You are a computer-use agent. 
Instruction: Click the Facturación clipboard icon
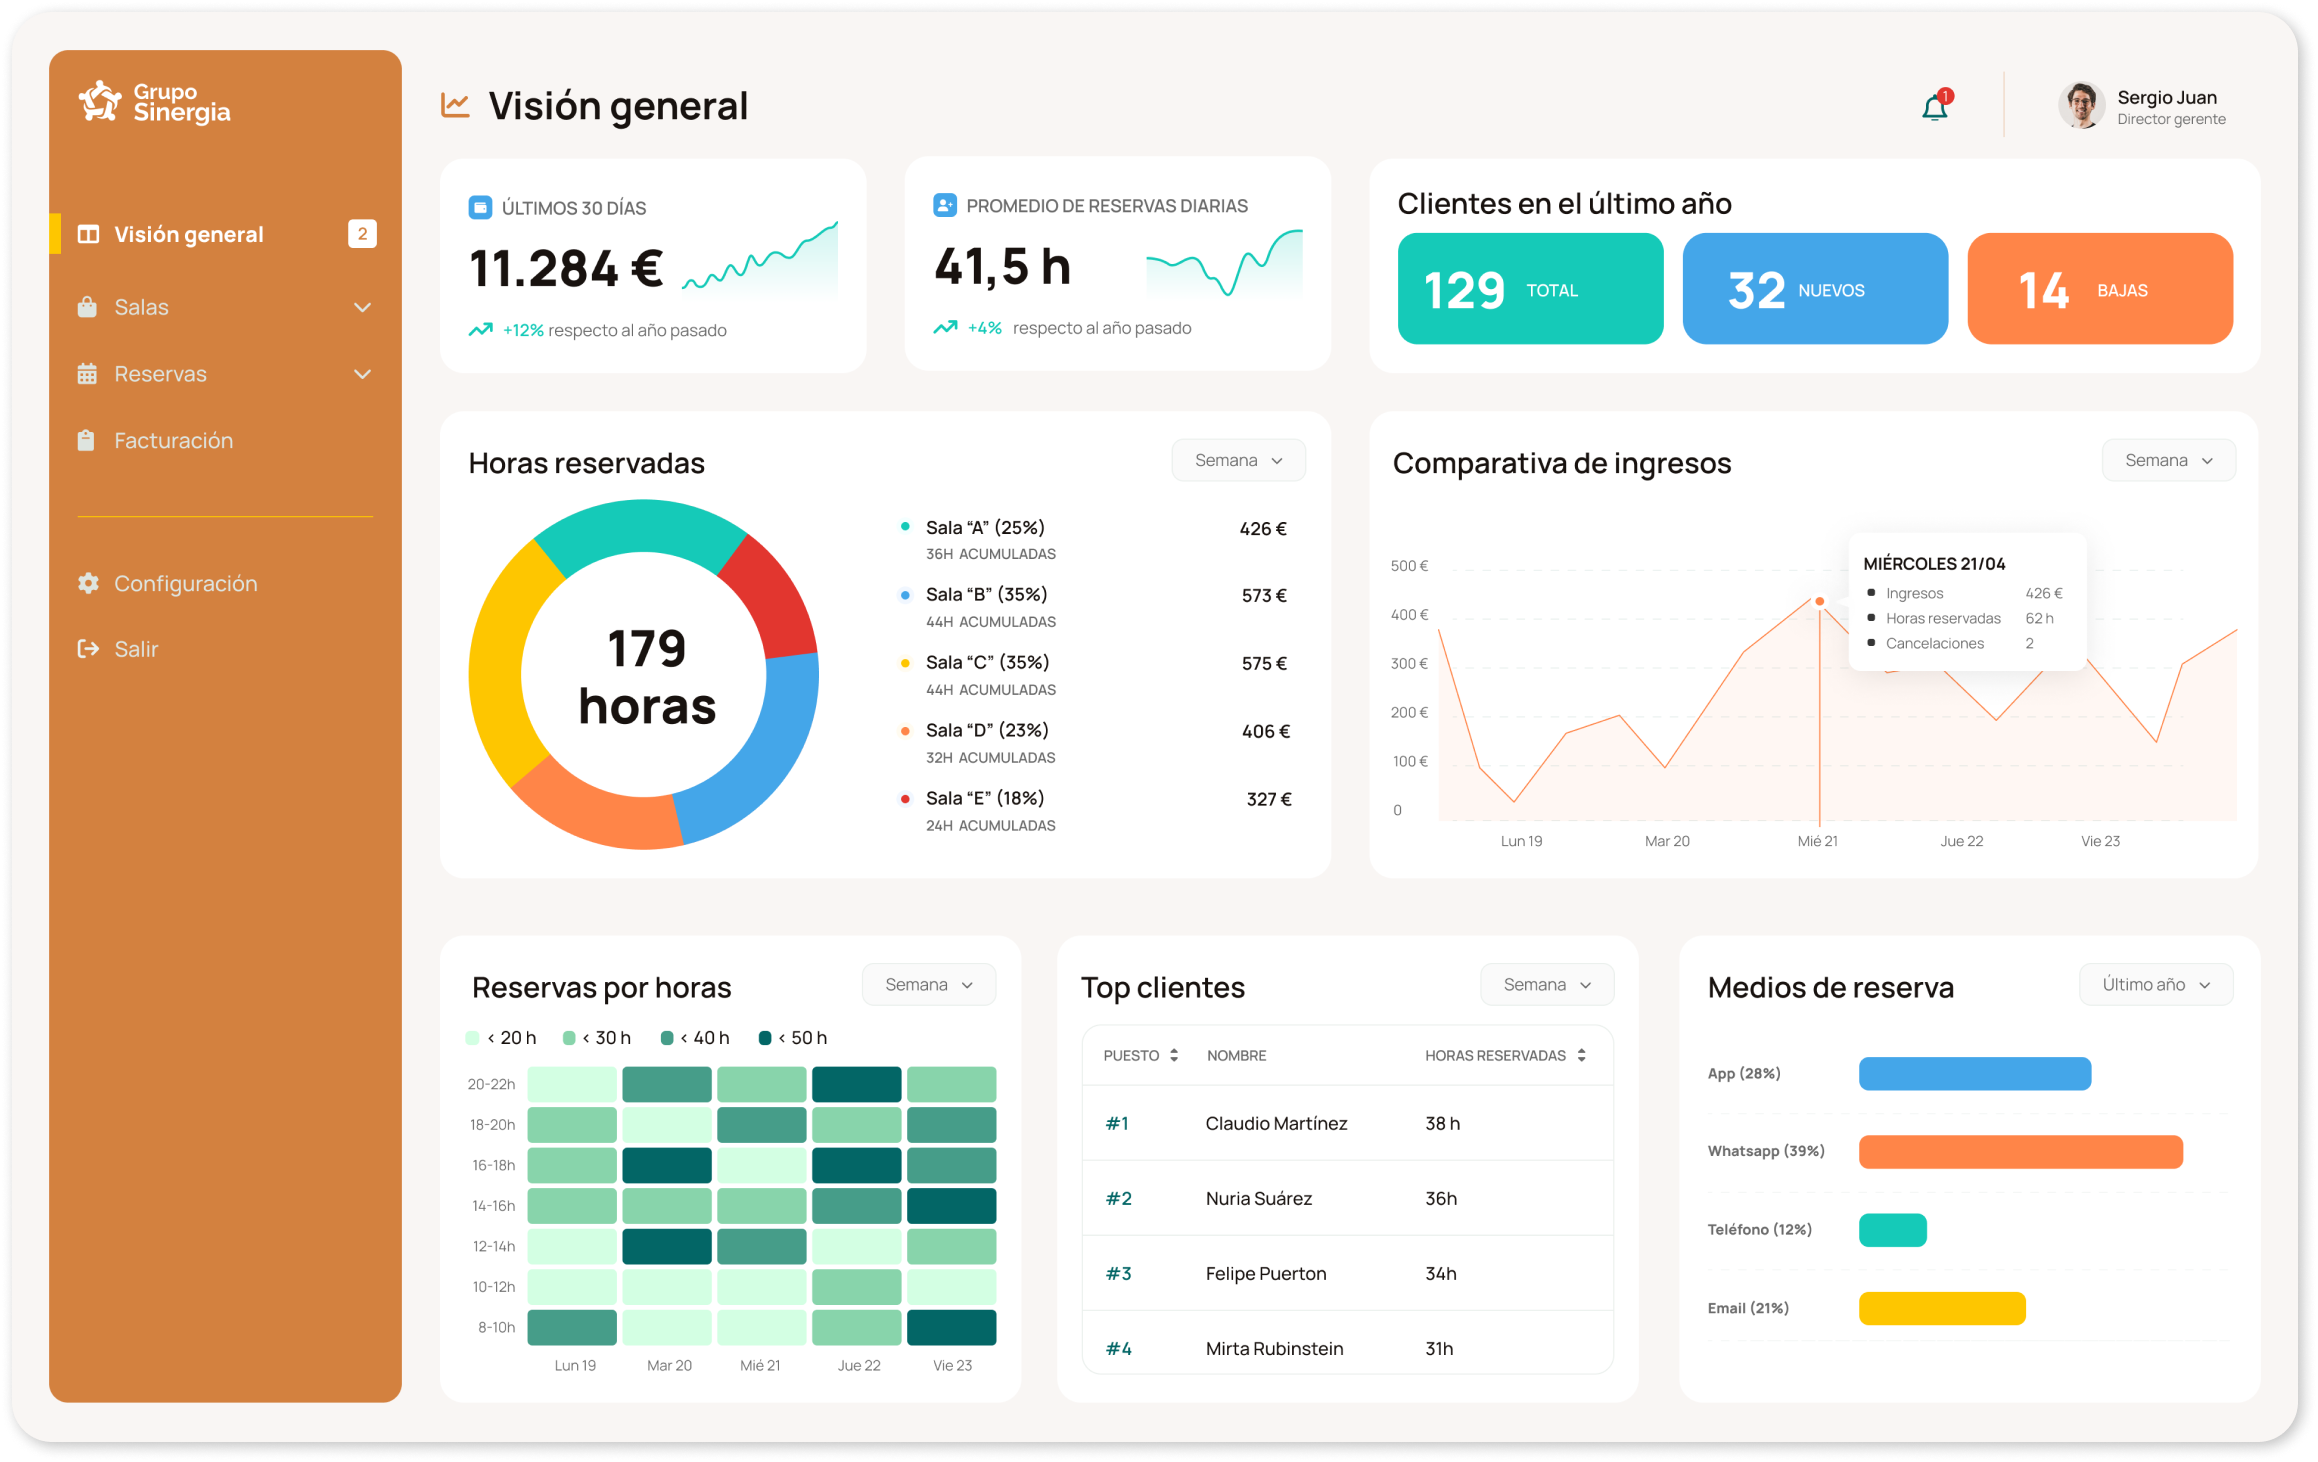point(87,440)
